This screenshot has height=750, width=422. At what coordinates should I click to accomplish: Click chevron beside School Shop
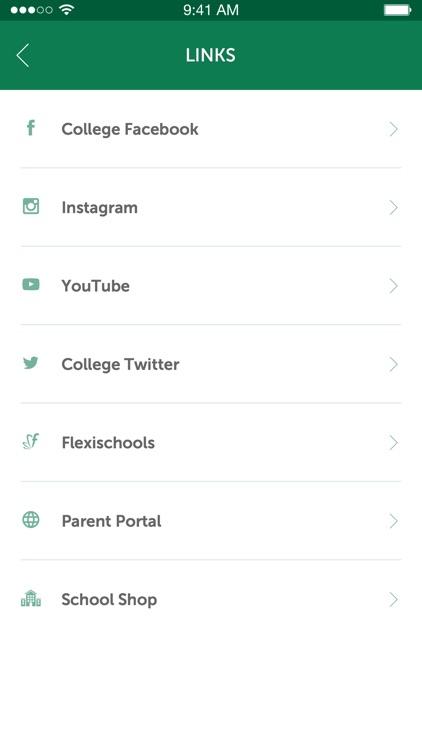pyautogui.click(x=393, y=599)
